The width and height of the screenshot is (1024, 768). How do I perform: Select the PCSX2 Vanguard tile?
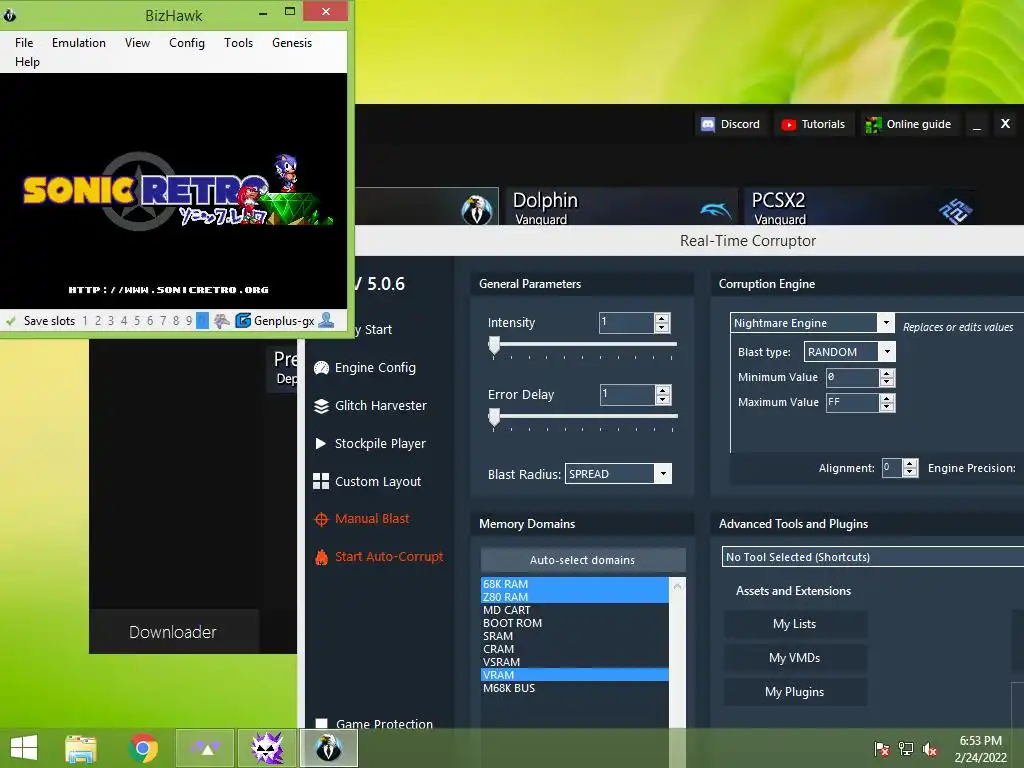pos(861,207)
